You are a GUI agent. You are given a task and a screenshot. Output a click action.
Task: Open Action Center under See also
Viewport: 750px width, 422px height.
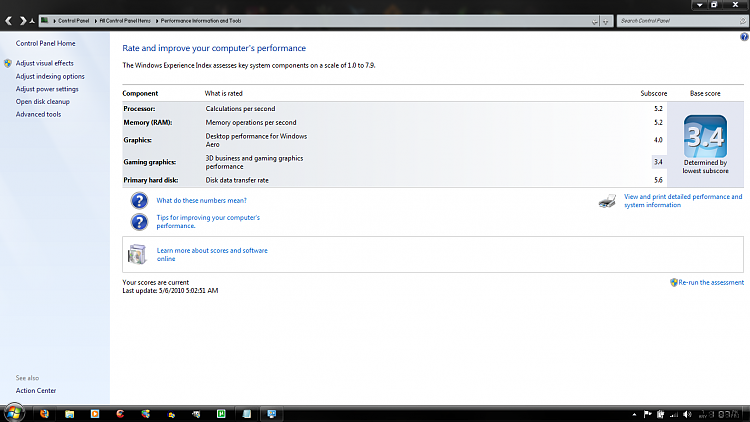36,390
